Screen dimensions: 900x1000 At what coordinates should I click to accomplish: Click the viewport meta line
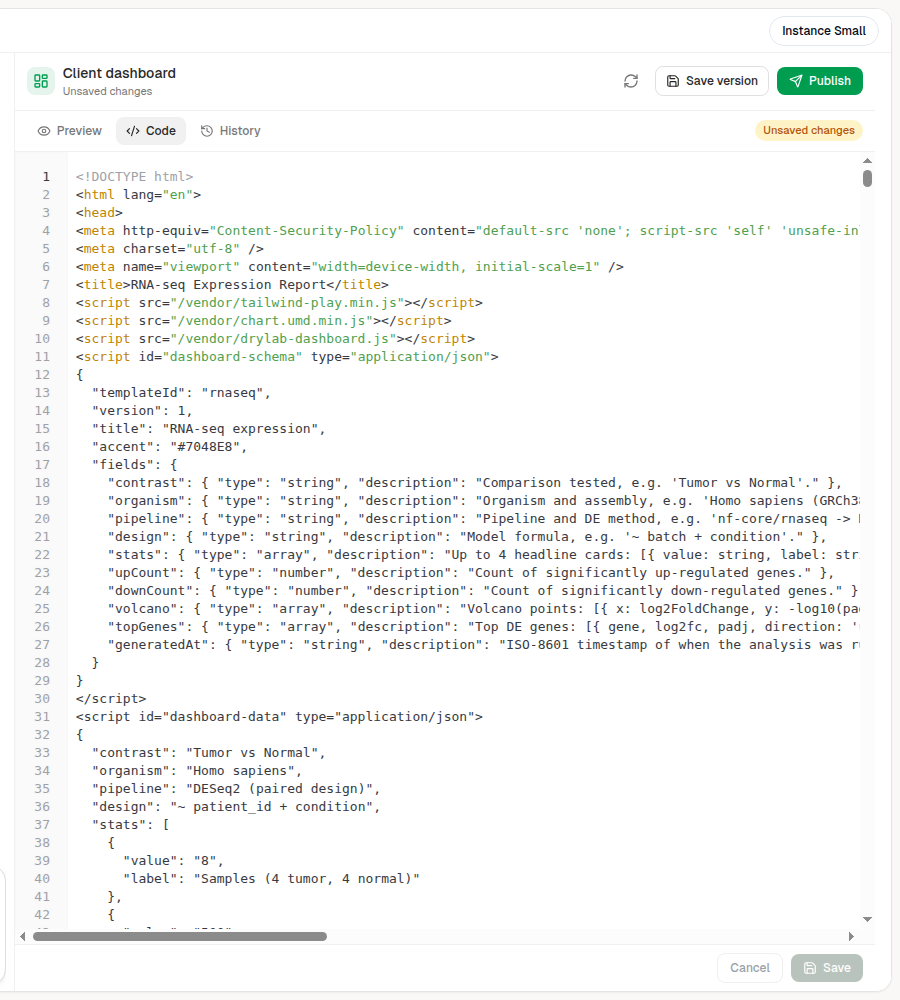point(350,267)
